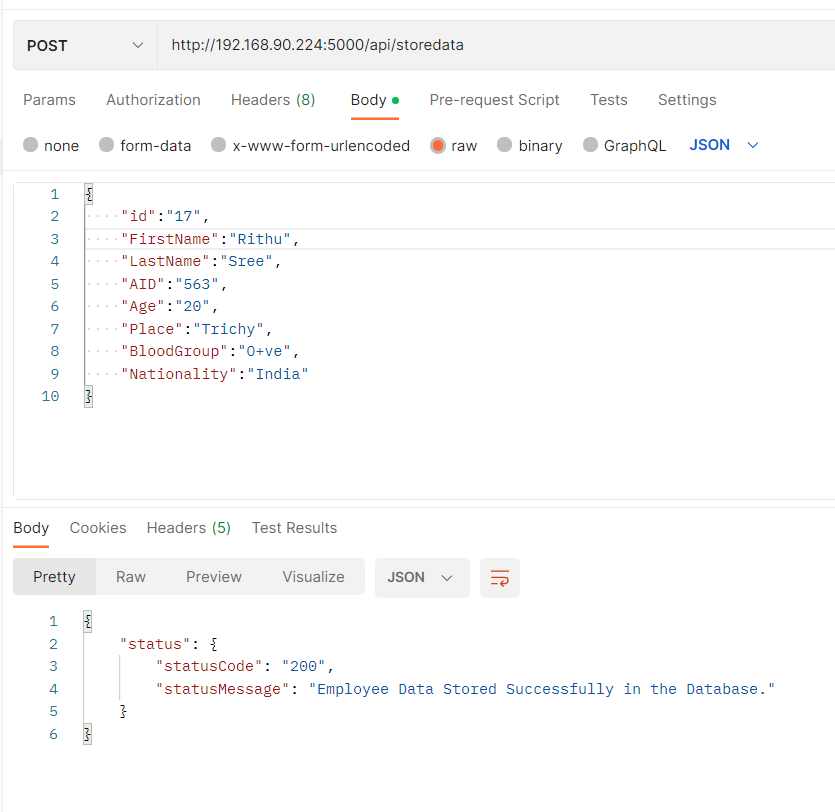This screenshot has width=835, height=812.
Task: Select the none body type
Action: click(51, 145)
